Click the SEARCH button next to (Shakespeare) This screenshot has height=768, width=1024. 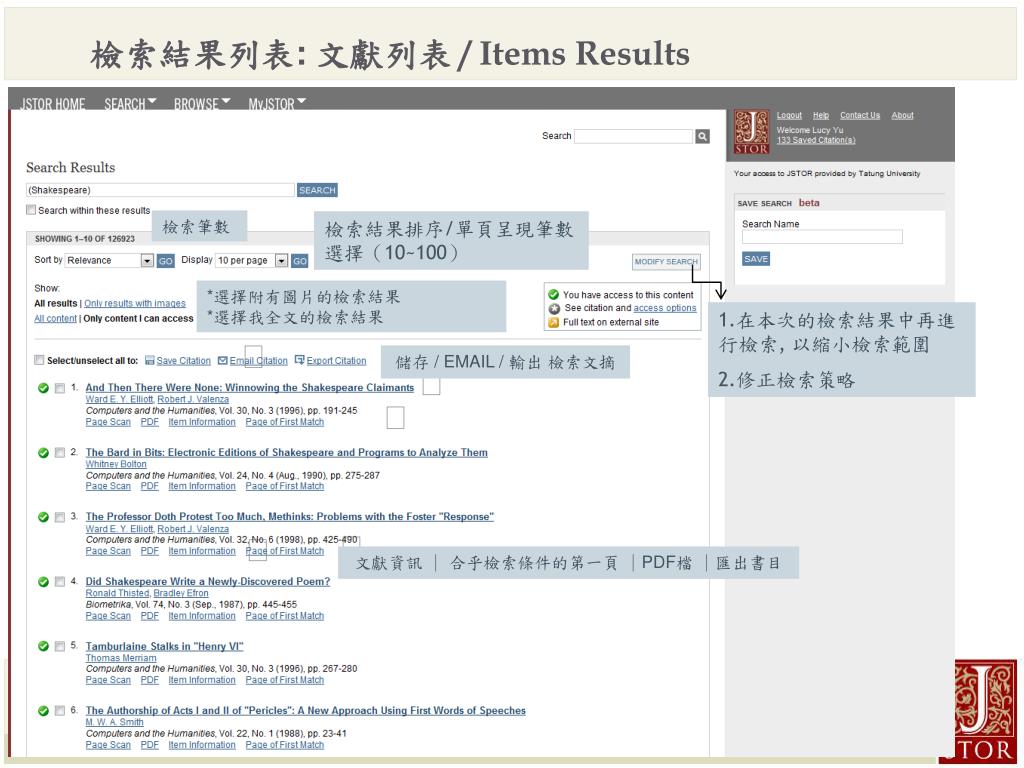tap(317, 190)
